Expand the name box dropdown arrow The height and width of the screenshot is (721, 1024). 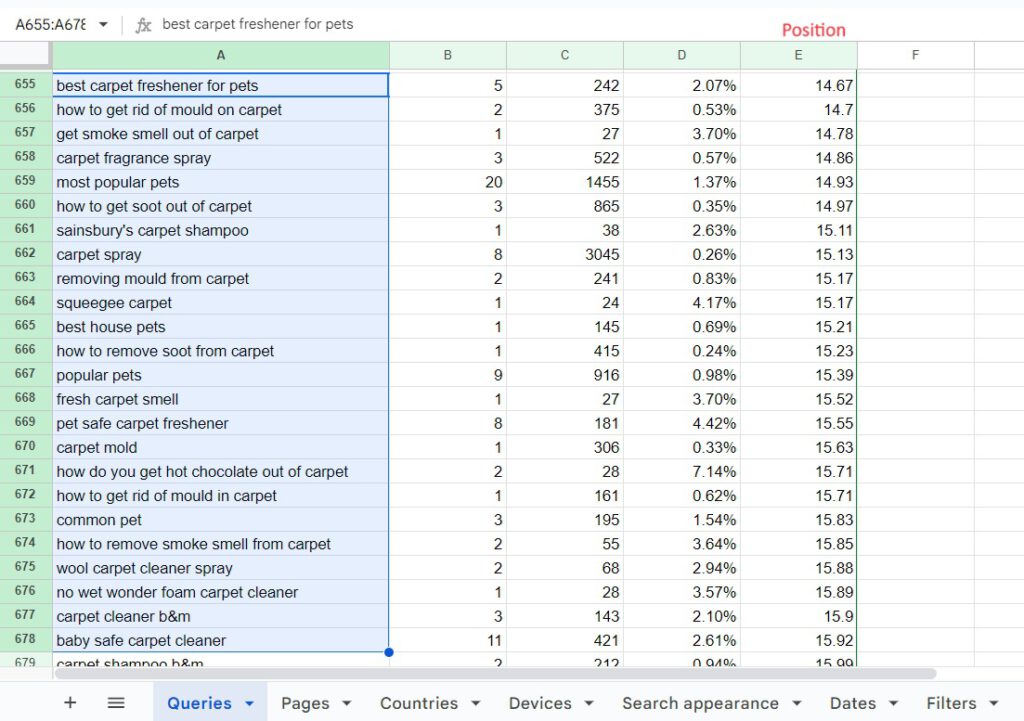click(103, 25)
